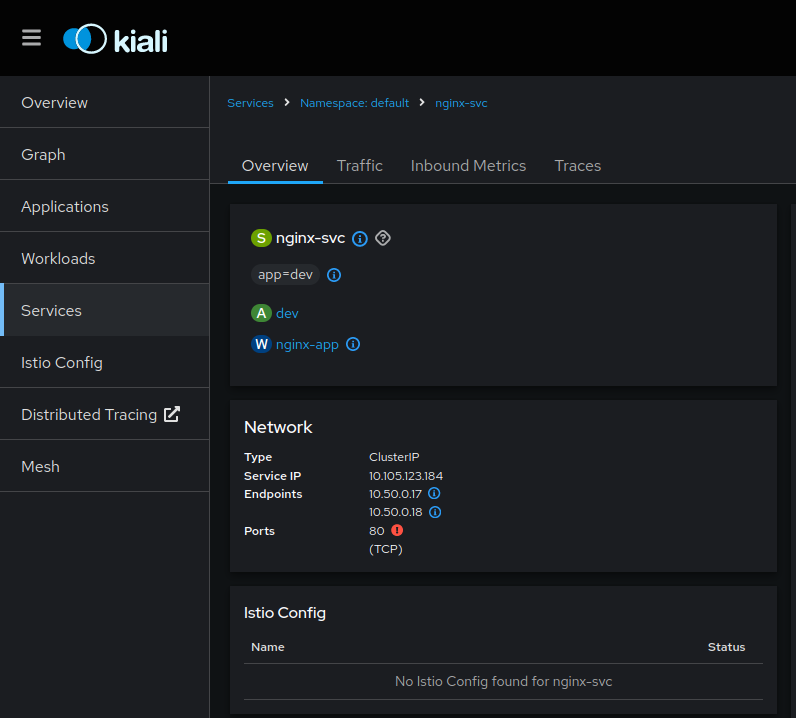This screenshot has width=796, height=718.
Task: Click info icon next to app=dev label
Action: click(x=334, y=275)
